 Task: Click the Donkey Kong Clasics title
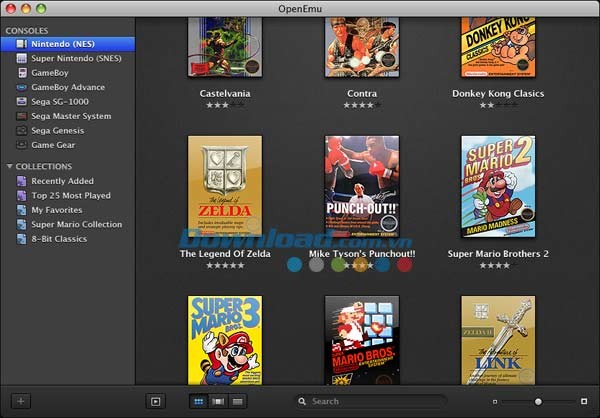(498, 93)
